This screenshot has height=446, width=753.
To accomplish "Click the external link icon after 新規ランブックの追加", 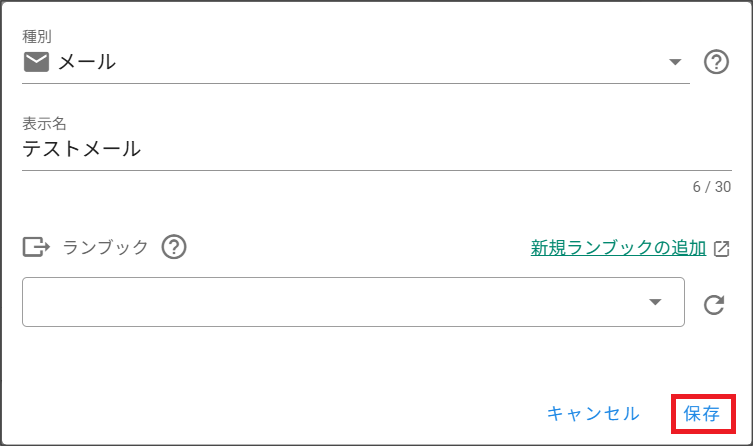I will [721, 249].
